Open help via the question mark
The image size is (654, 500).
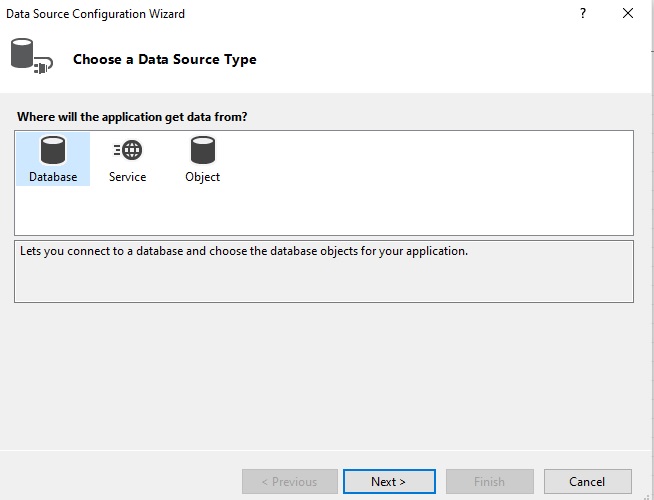(583, 13)
